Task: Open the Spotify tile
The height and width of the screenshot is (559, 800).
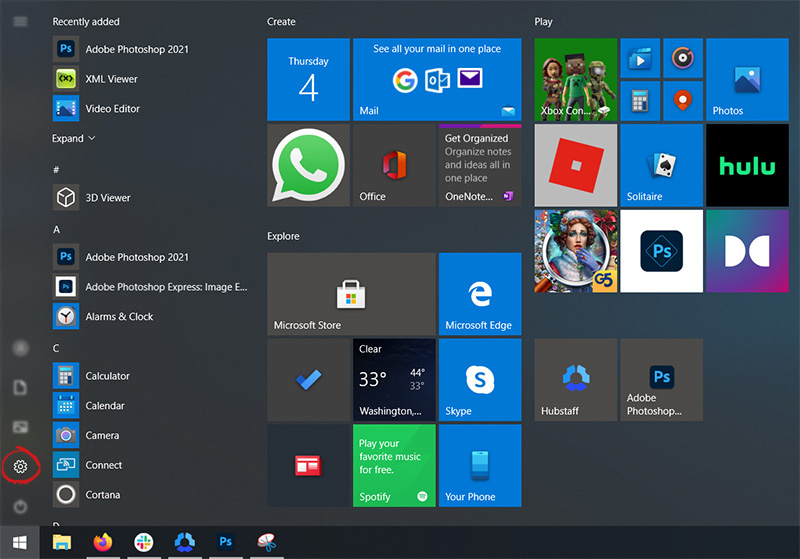Action: tap(394, 466)
